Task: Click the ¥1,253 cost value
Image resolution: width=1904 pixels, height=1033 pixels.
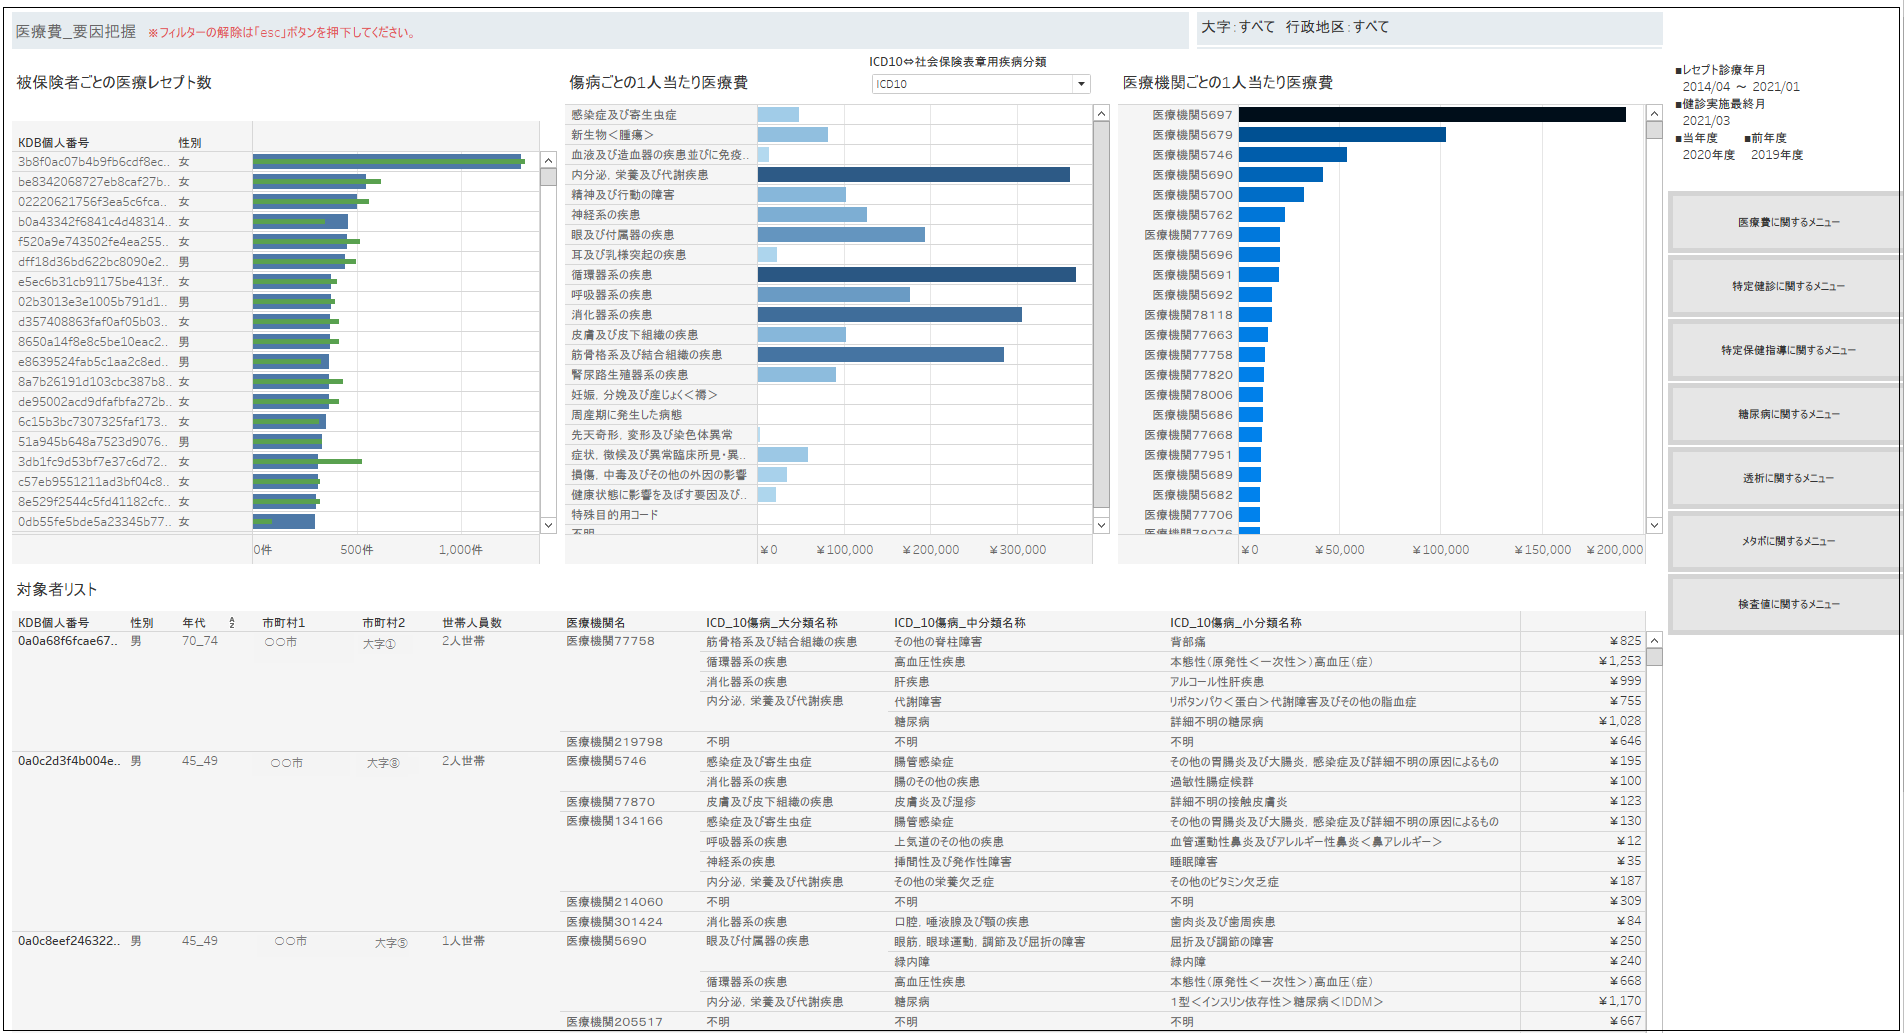Action: (x=1620, y=661)
